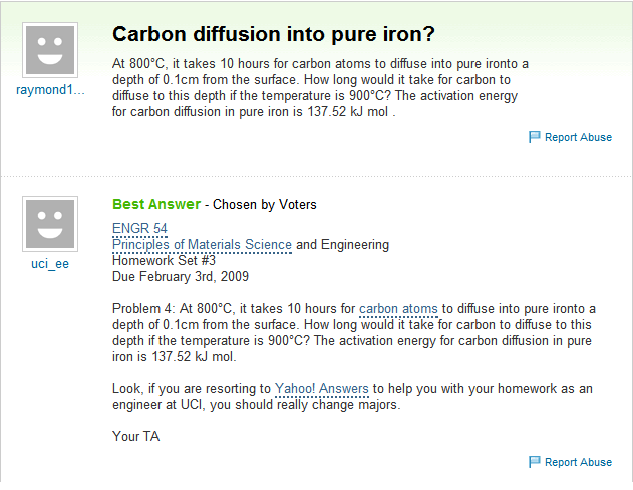Open the raymond1... username profile link
This screenshot has height=490, width=633.
[x=50, y=90]
